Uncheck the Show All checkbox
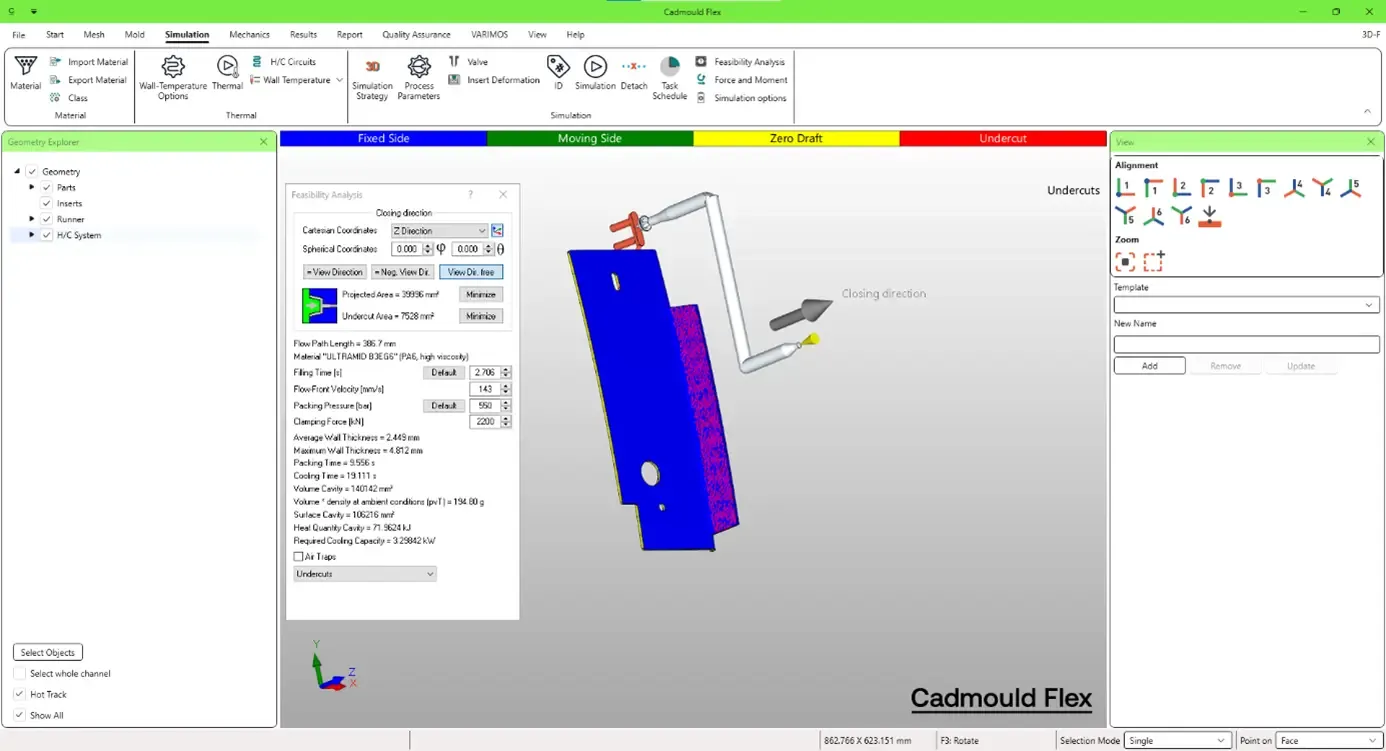The image size is (1386, 751). 19,716
